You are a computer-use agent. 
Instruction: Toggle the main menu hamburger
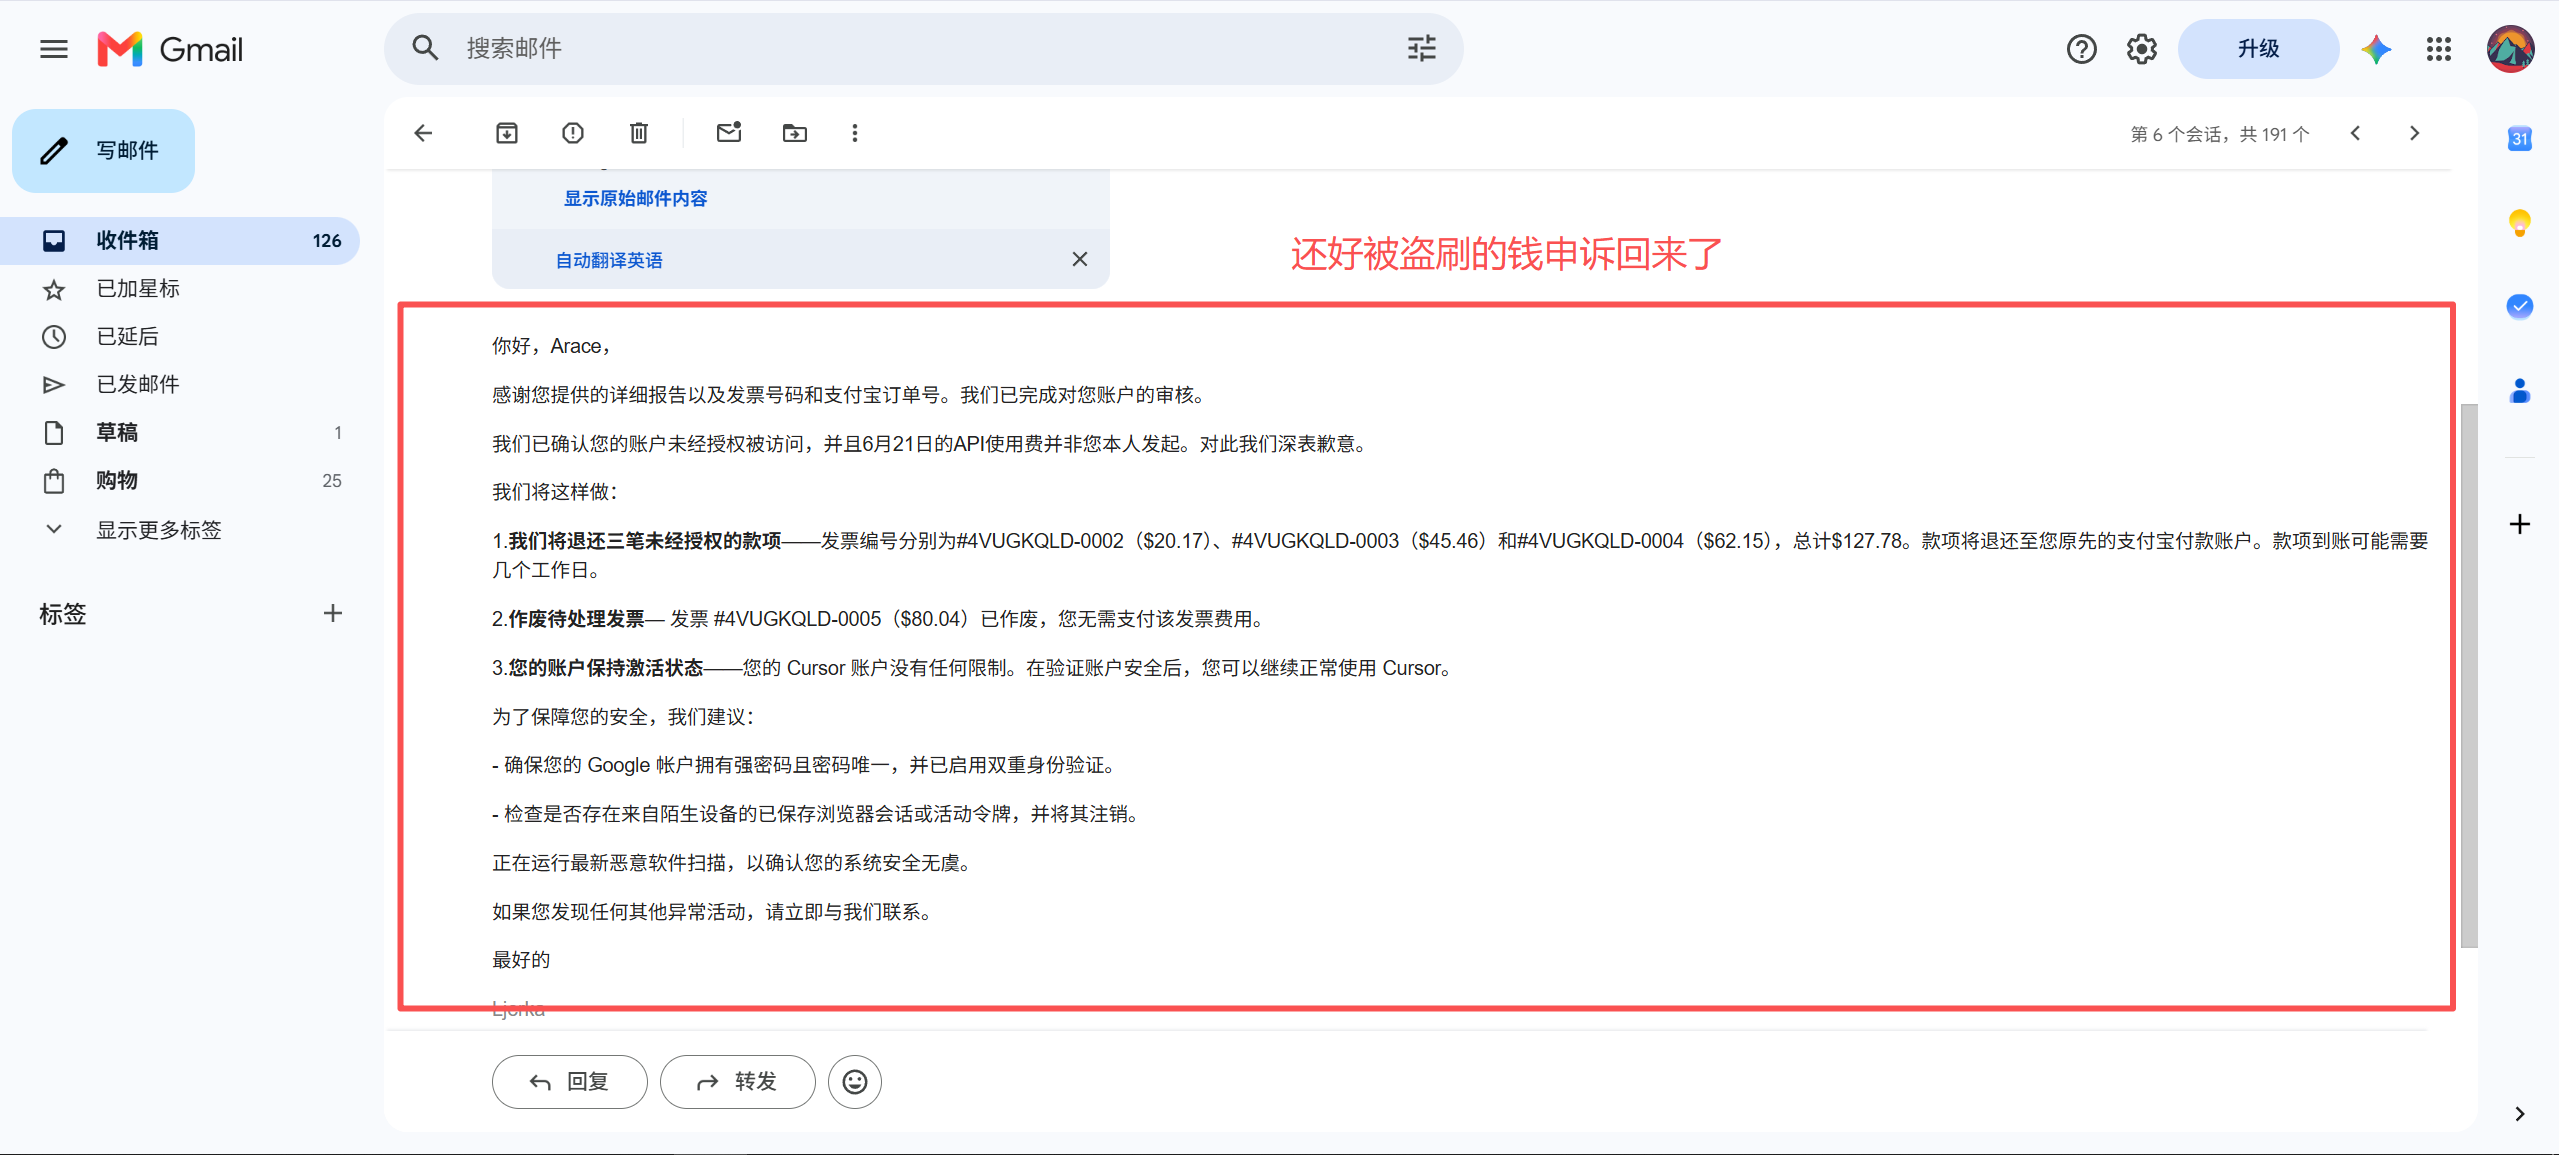click(54, 49)
